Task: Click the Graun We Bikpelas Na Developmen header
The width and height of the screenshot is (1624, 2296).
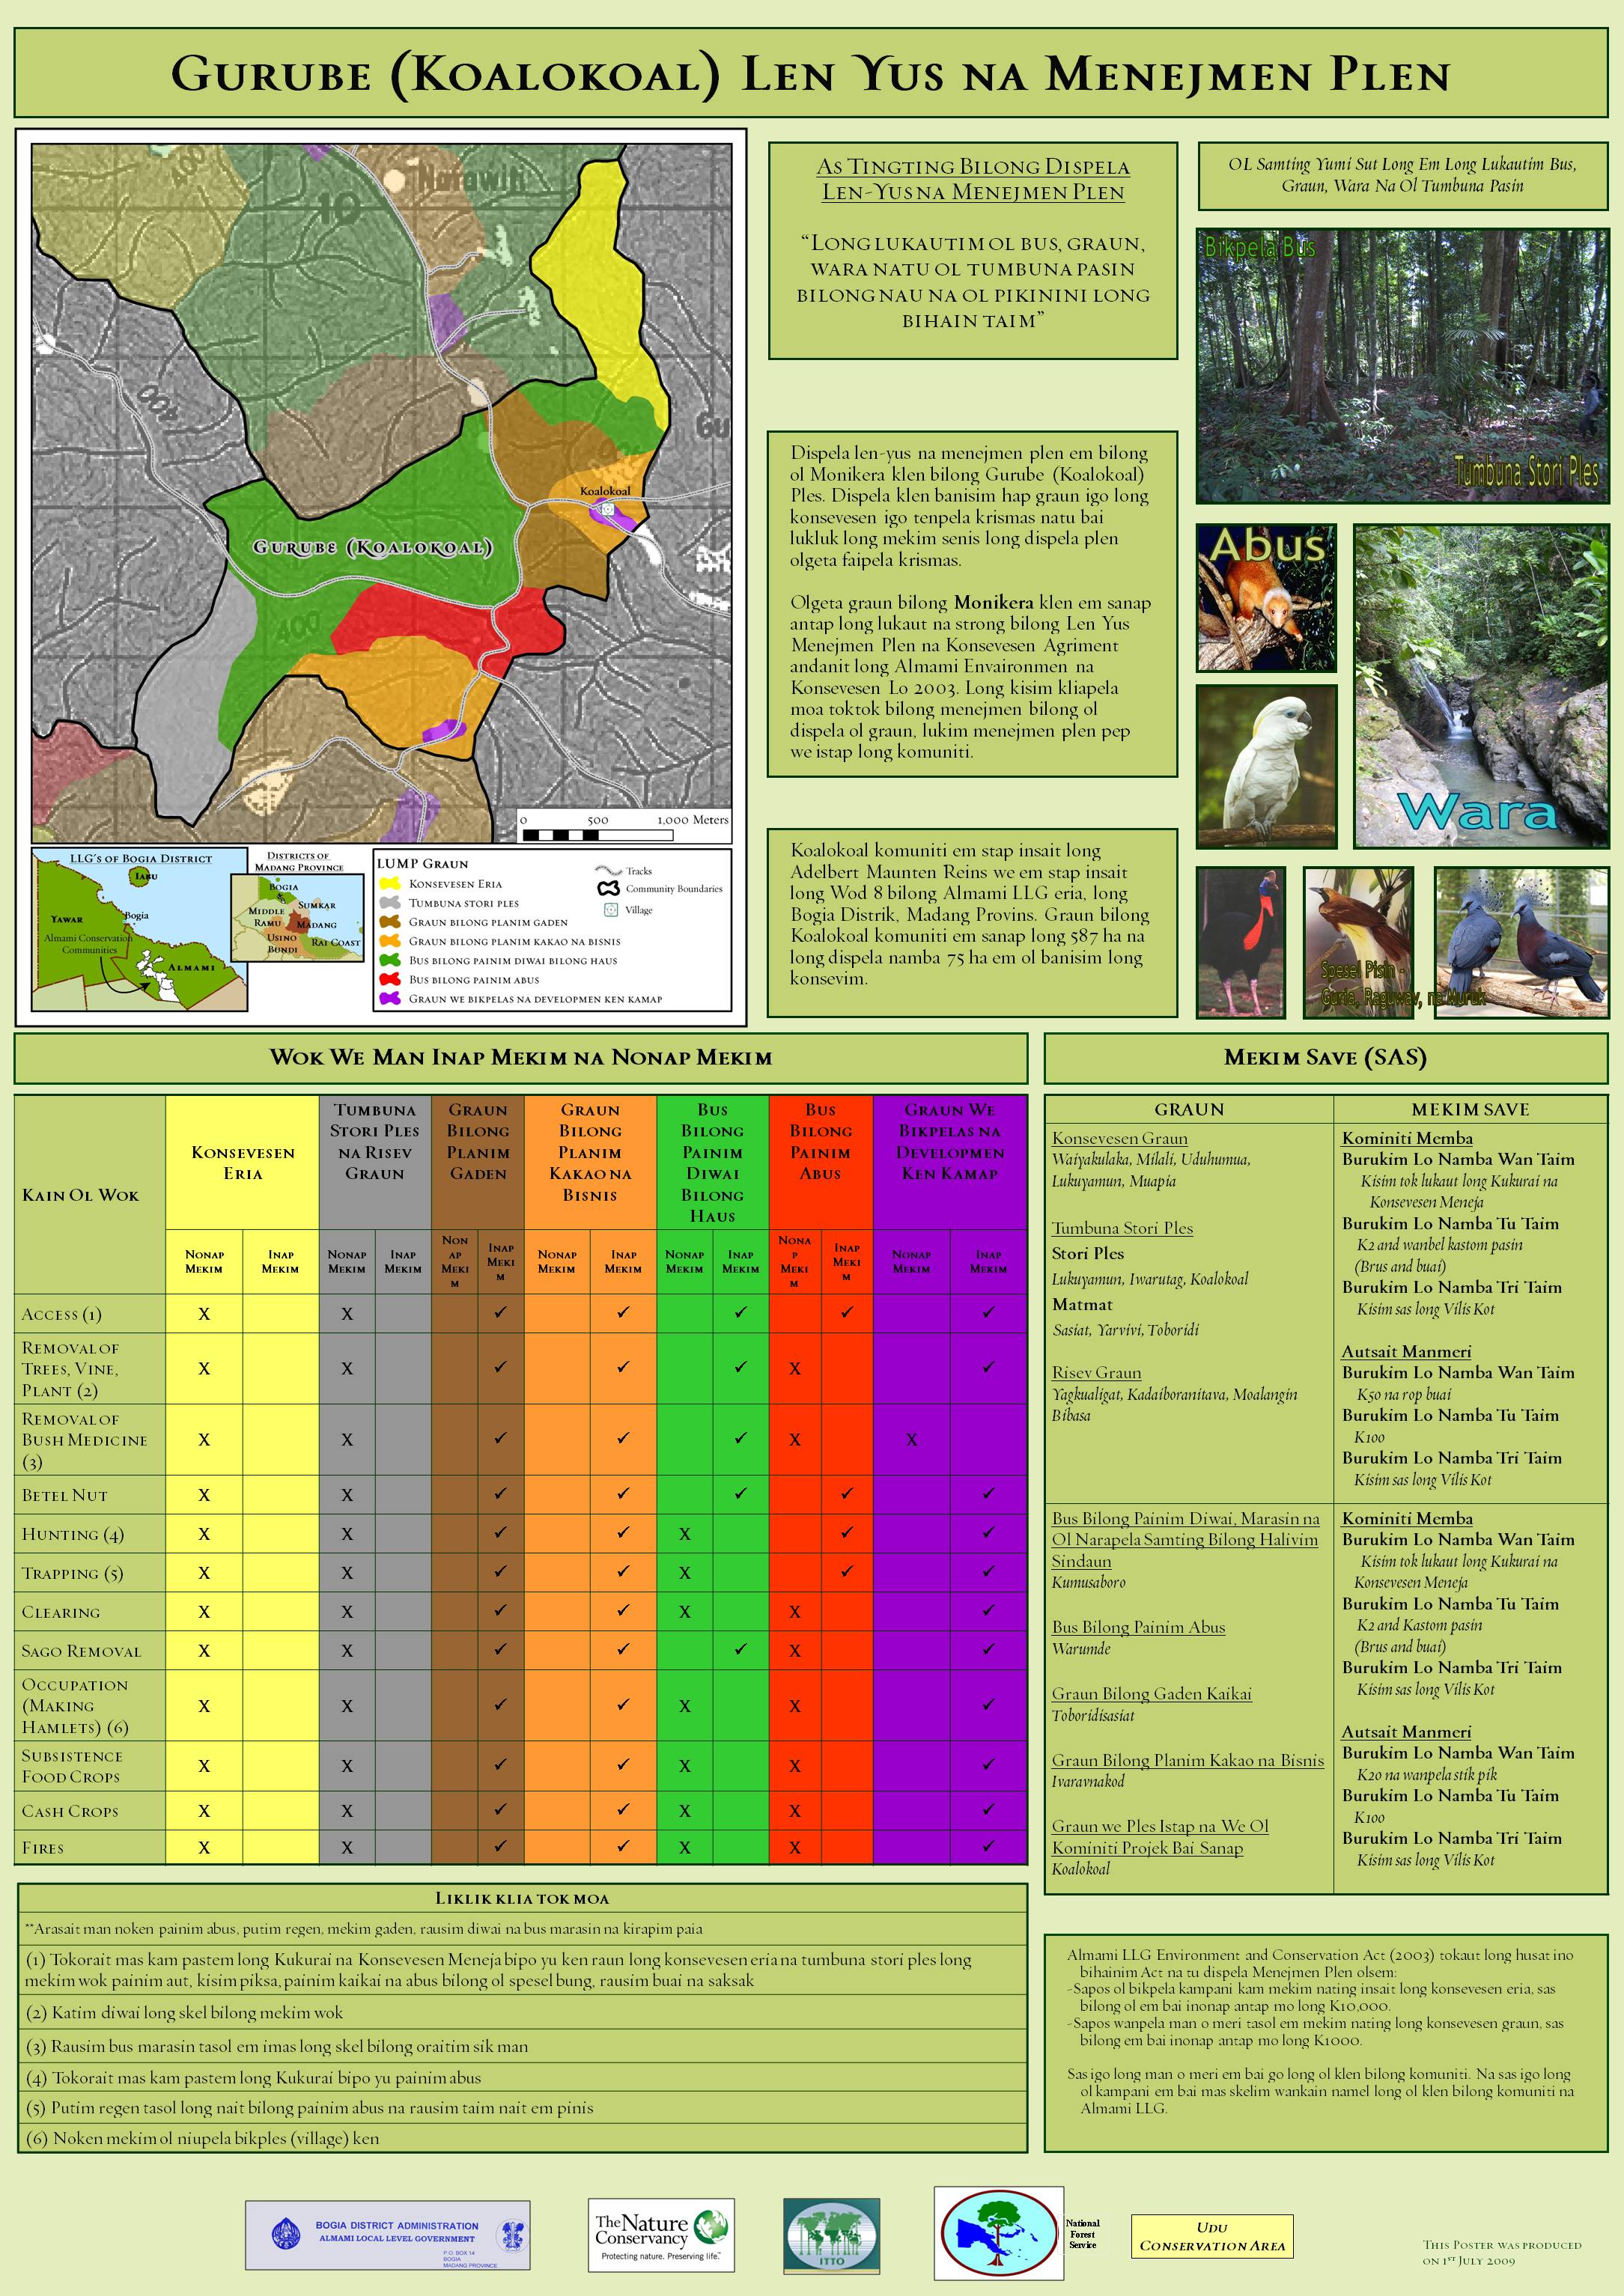Action: pyautogui.click(x=950, y=1163)
